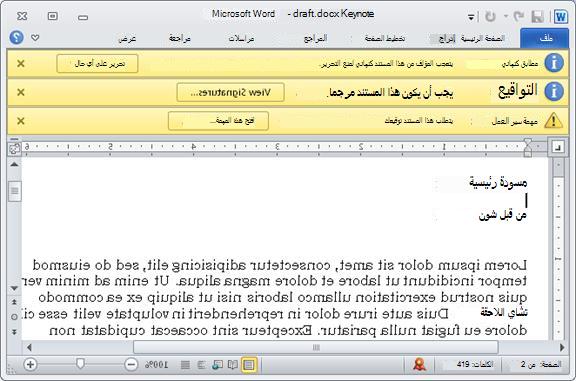Close the workflow task warning bar
This screenshot has width=576, height=381.
click(21, 121)
